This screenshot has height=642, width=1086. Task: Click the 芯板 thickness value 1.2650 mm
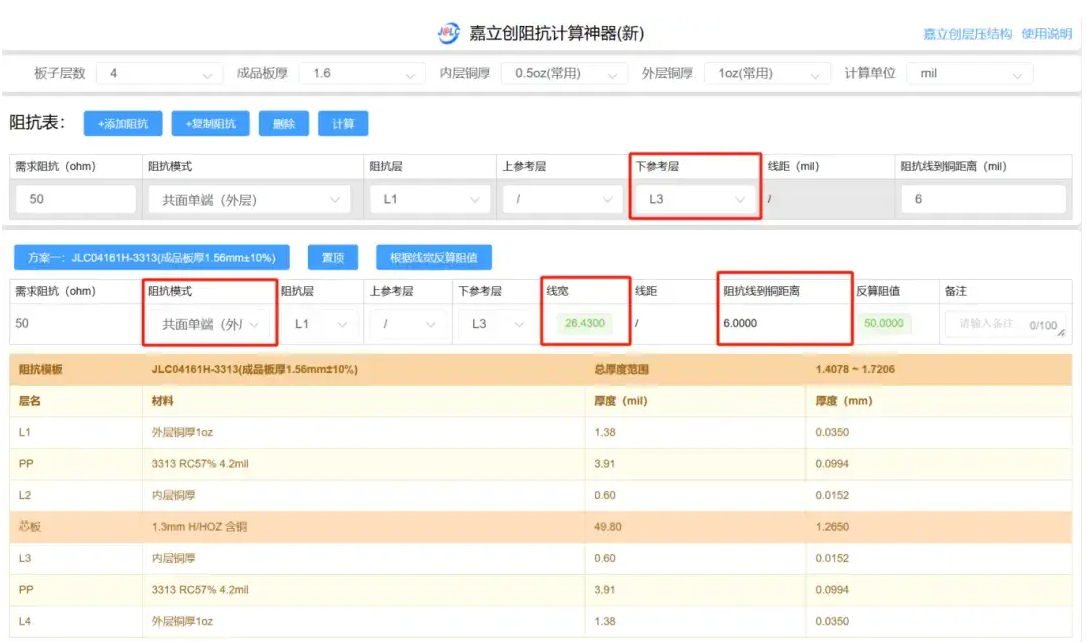832,527
